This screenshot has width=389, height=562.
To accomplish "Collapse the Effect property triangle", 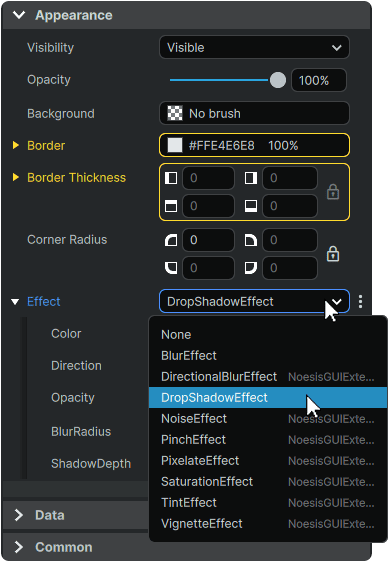I will (15, 302).
